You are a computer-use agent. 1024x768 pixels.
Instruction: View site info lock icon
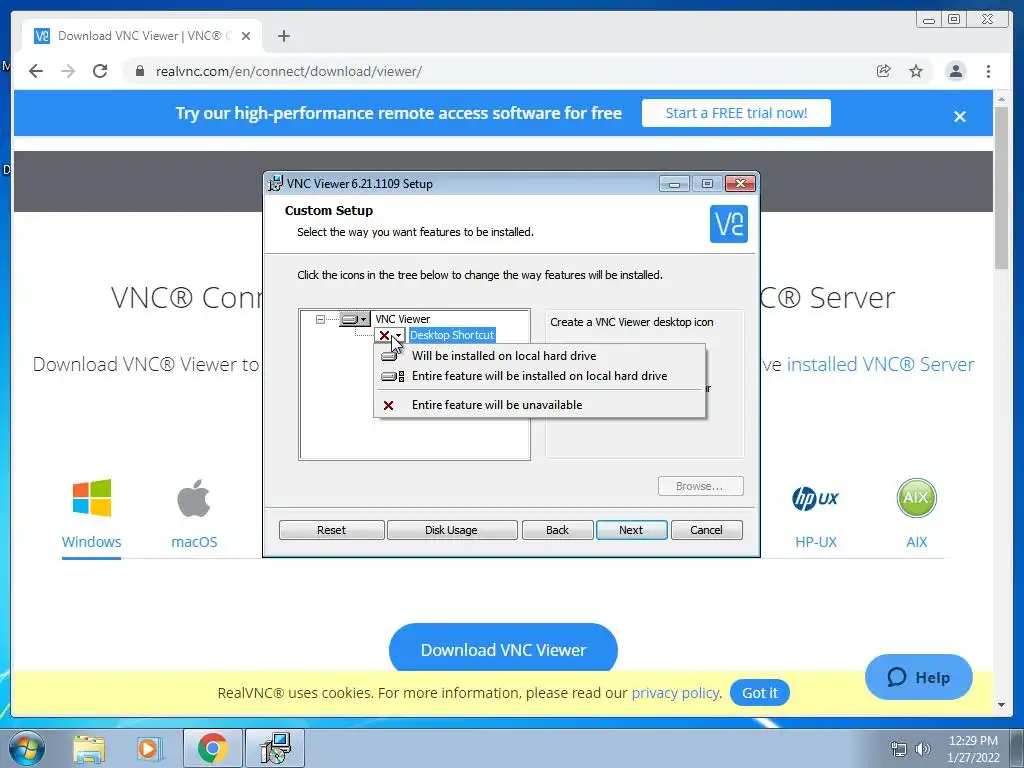[139, 71]
